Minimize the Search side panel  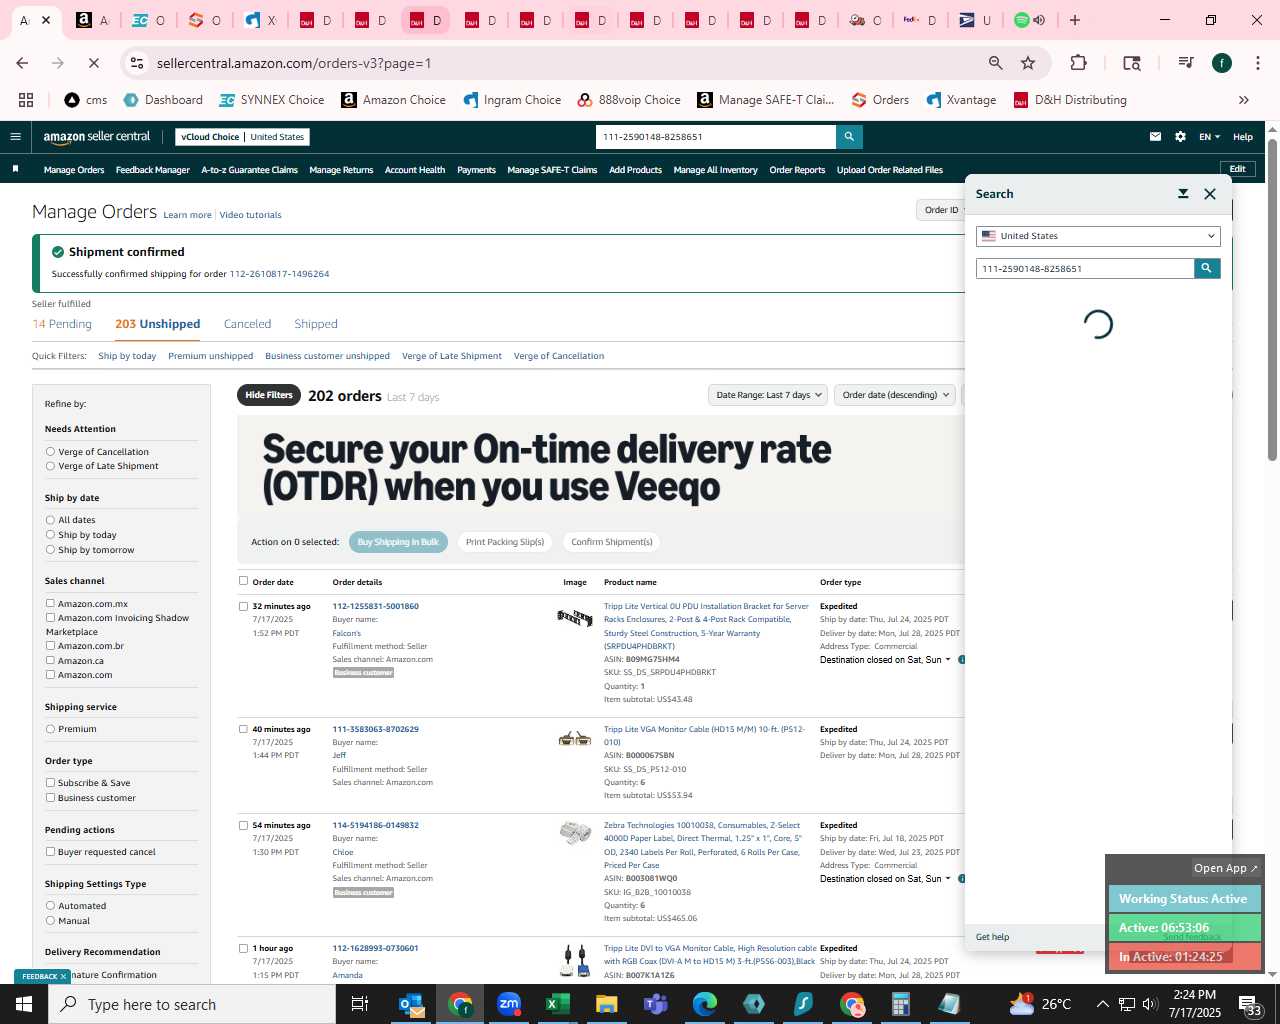pyautogui.click(x=1183, y=194)
